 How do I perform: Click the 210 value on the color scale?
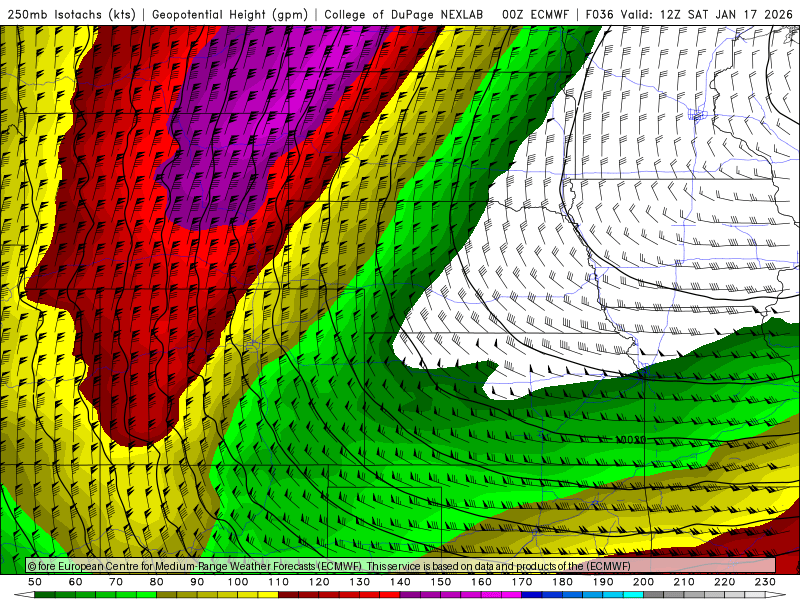coord(684,582)
